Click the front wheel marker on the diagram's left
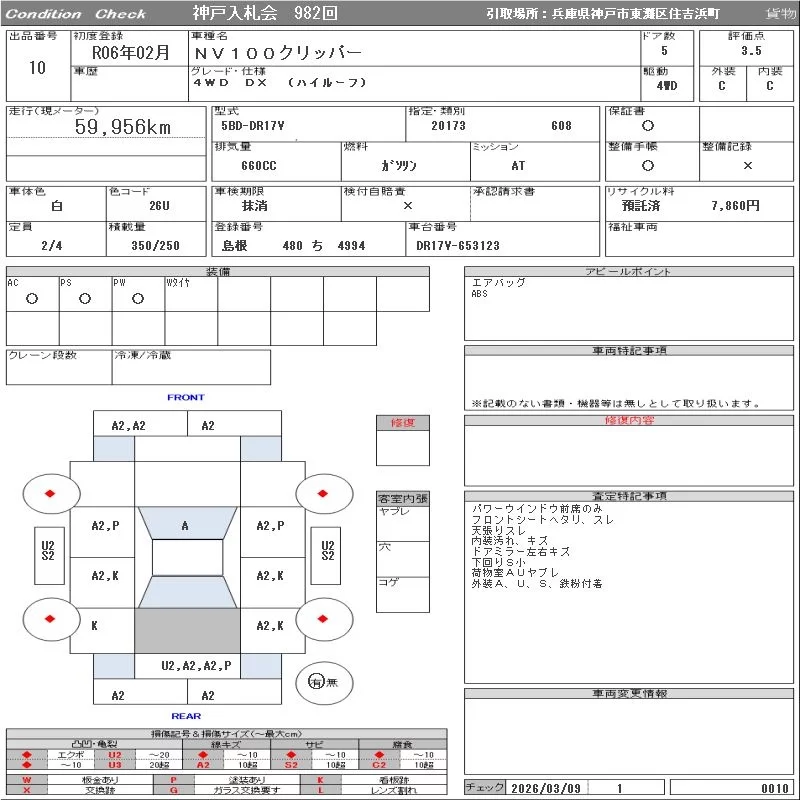The width and height of the screenshot is (800, 800). 51,494
